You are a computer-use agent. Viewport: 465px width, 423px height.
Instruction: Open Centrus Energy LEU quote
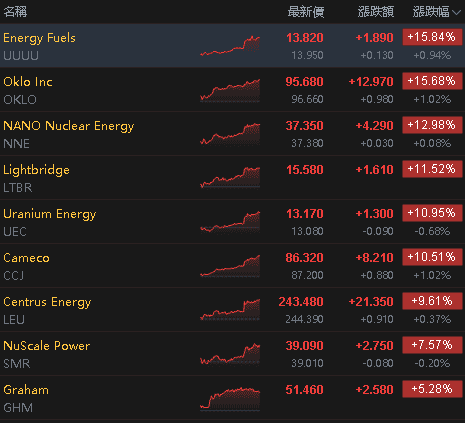[232, 310]
